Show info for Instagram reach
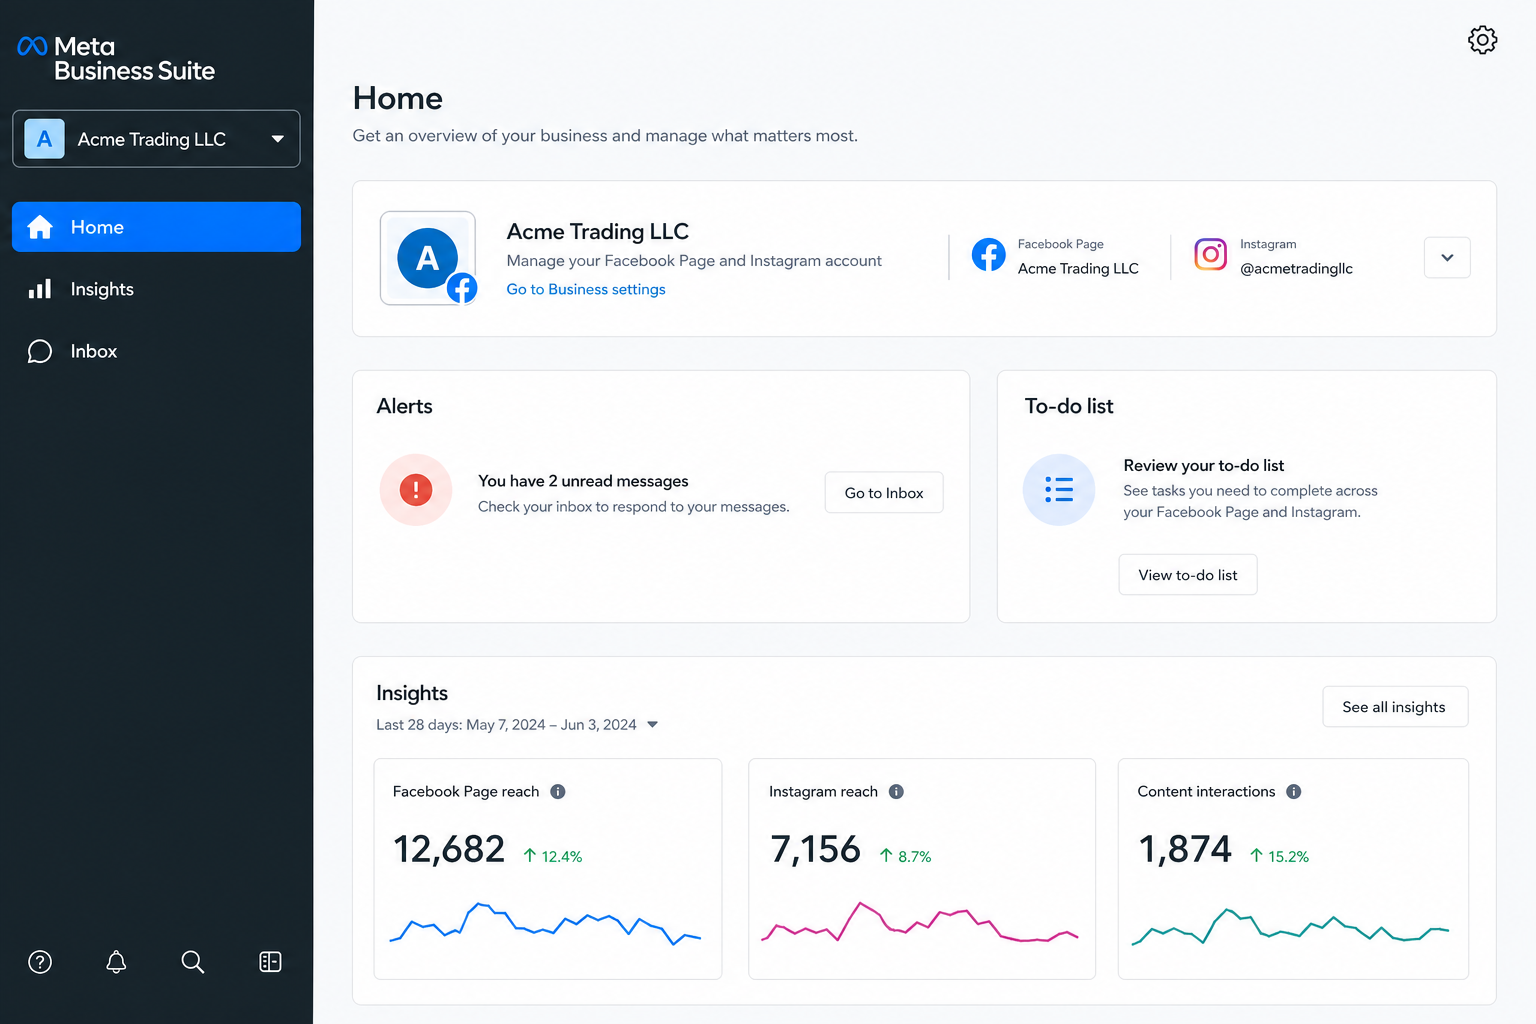The image size is (1536, 1024). pyautogui.click(x=896, y=792)
